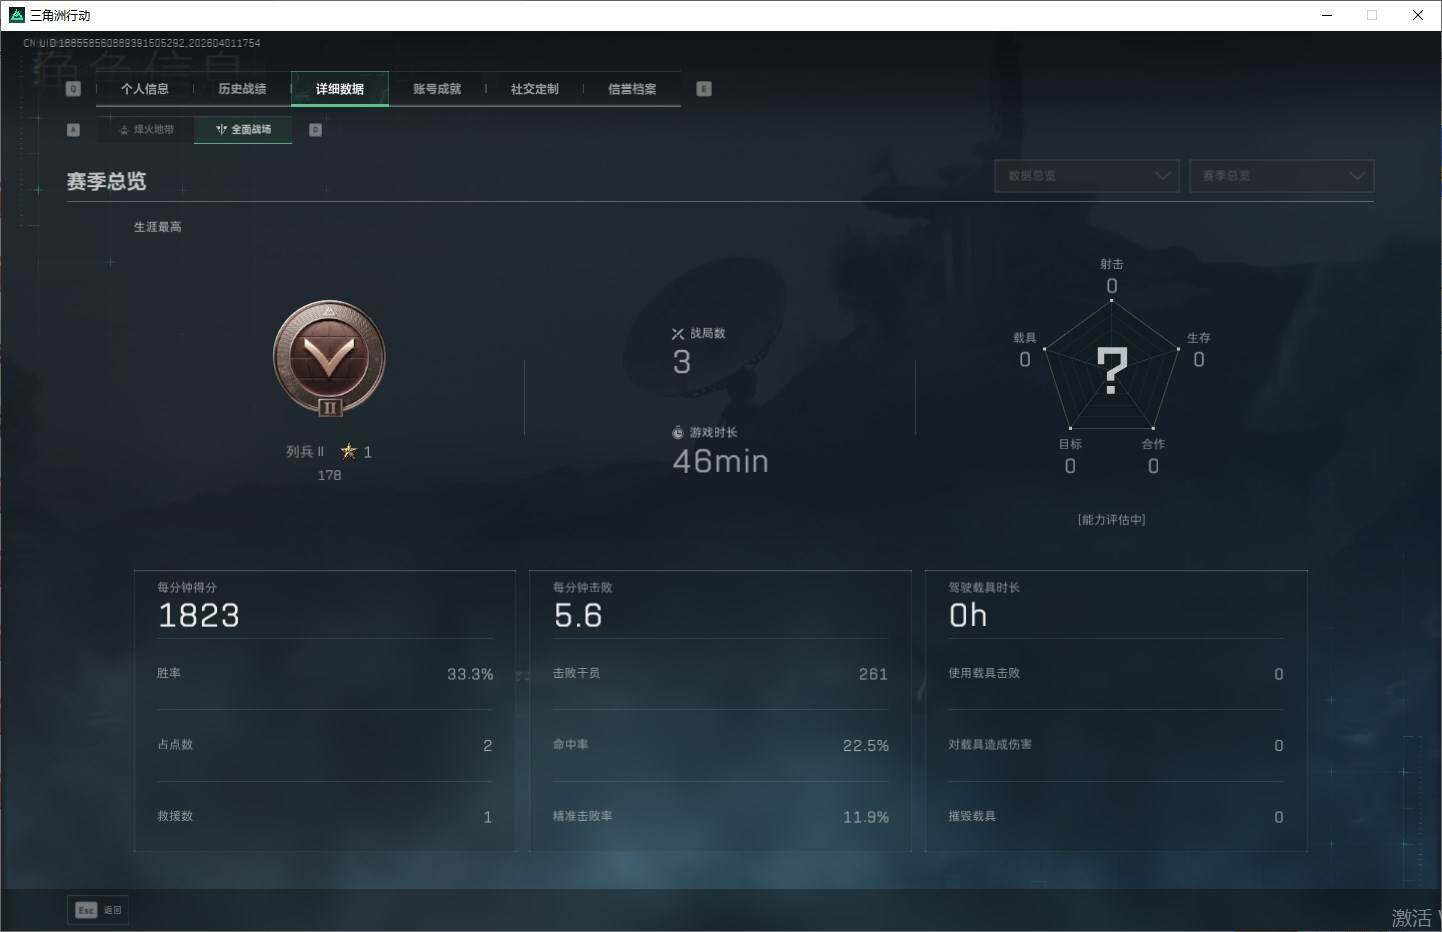Click the 游戏时长 label
1442x932 pixels.
pyautogui.click(x=714, y=433)
